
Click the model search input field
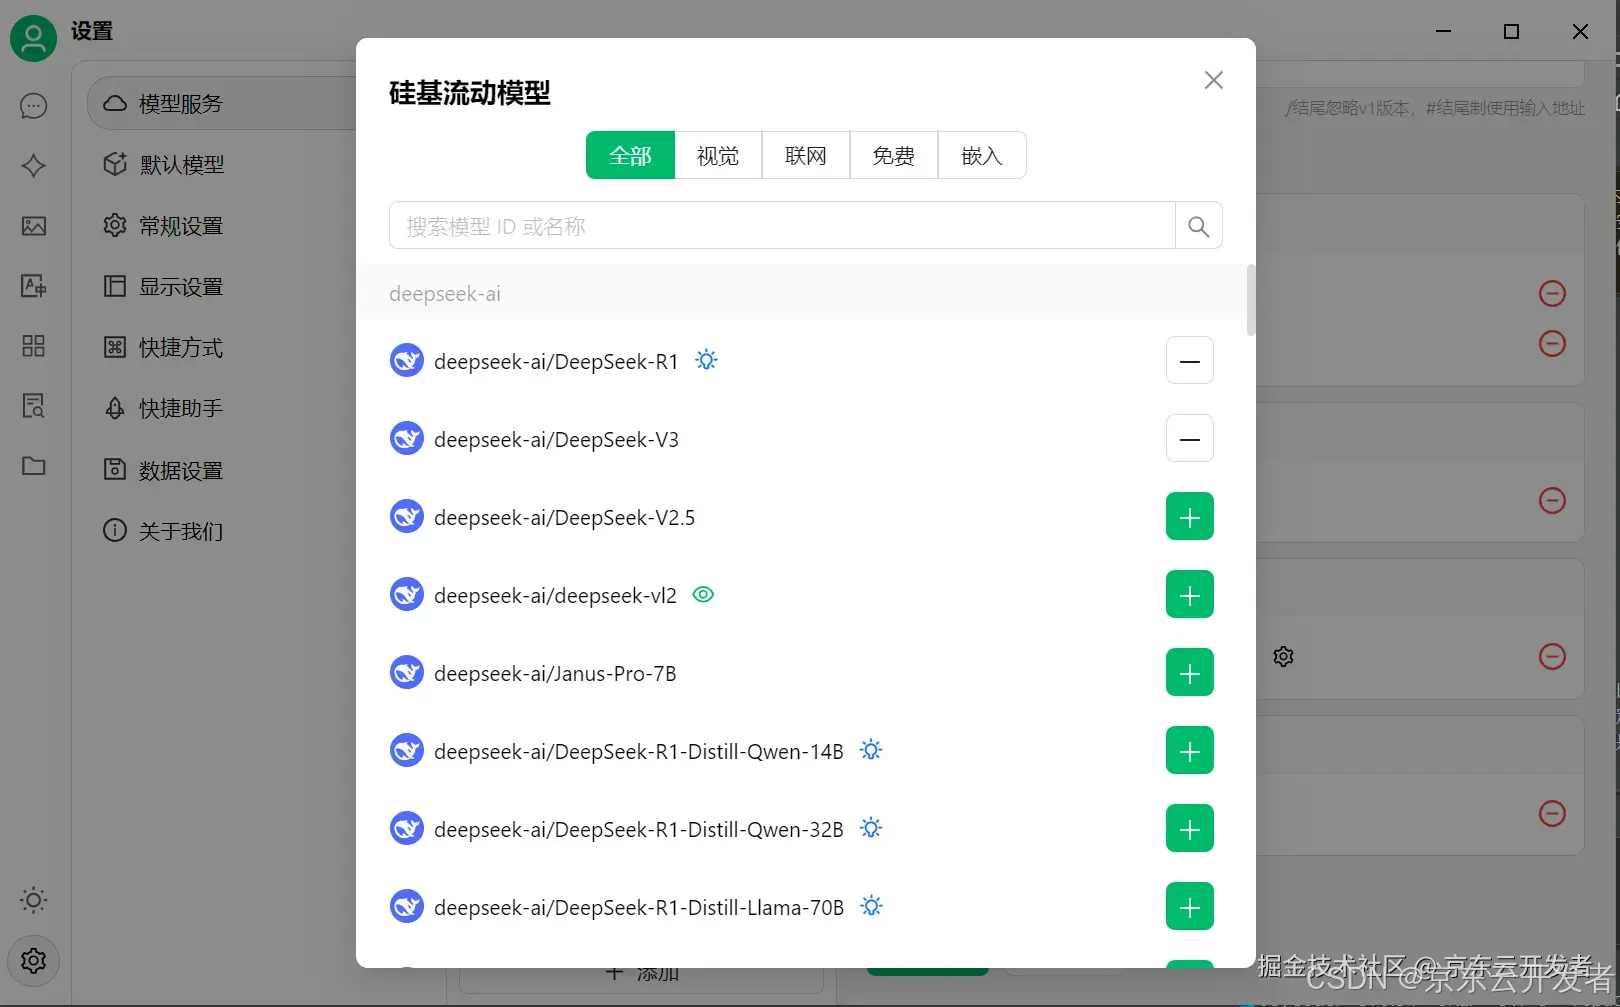782,226
